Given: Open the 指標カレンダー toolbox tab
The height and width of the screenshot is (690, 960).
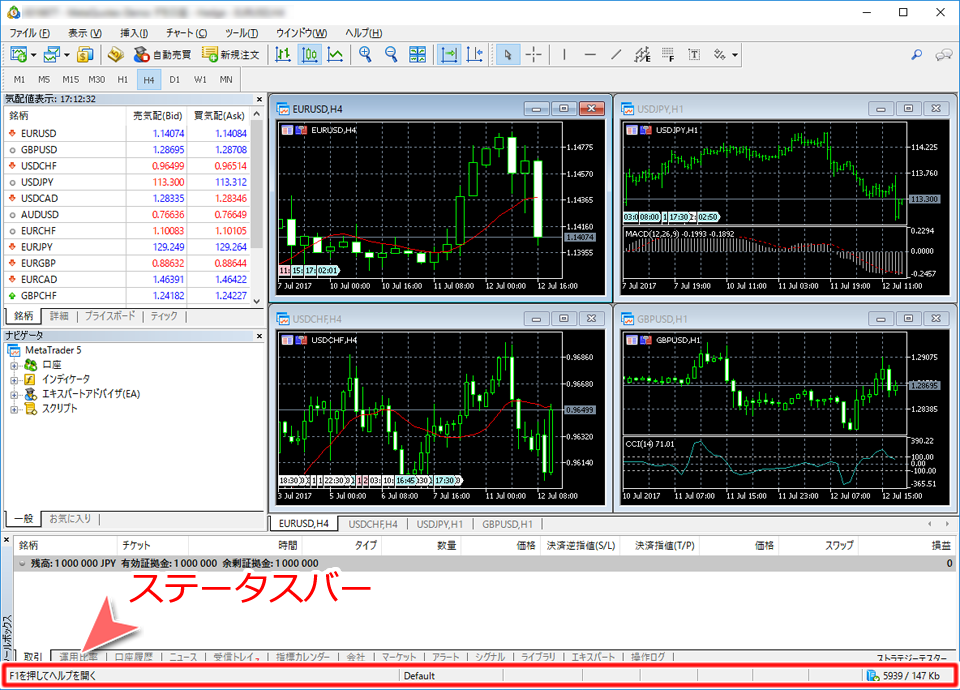Looking at the screenshot, I should (302, 656).
